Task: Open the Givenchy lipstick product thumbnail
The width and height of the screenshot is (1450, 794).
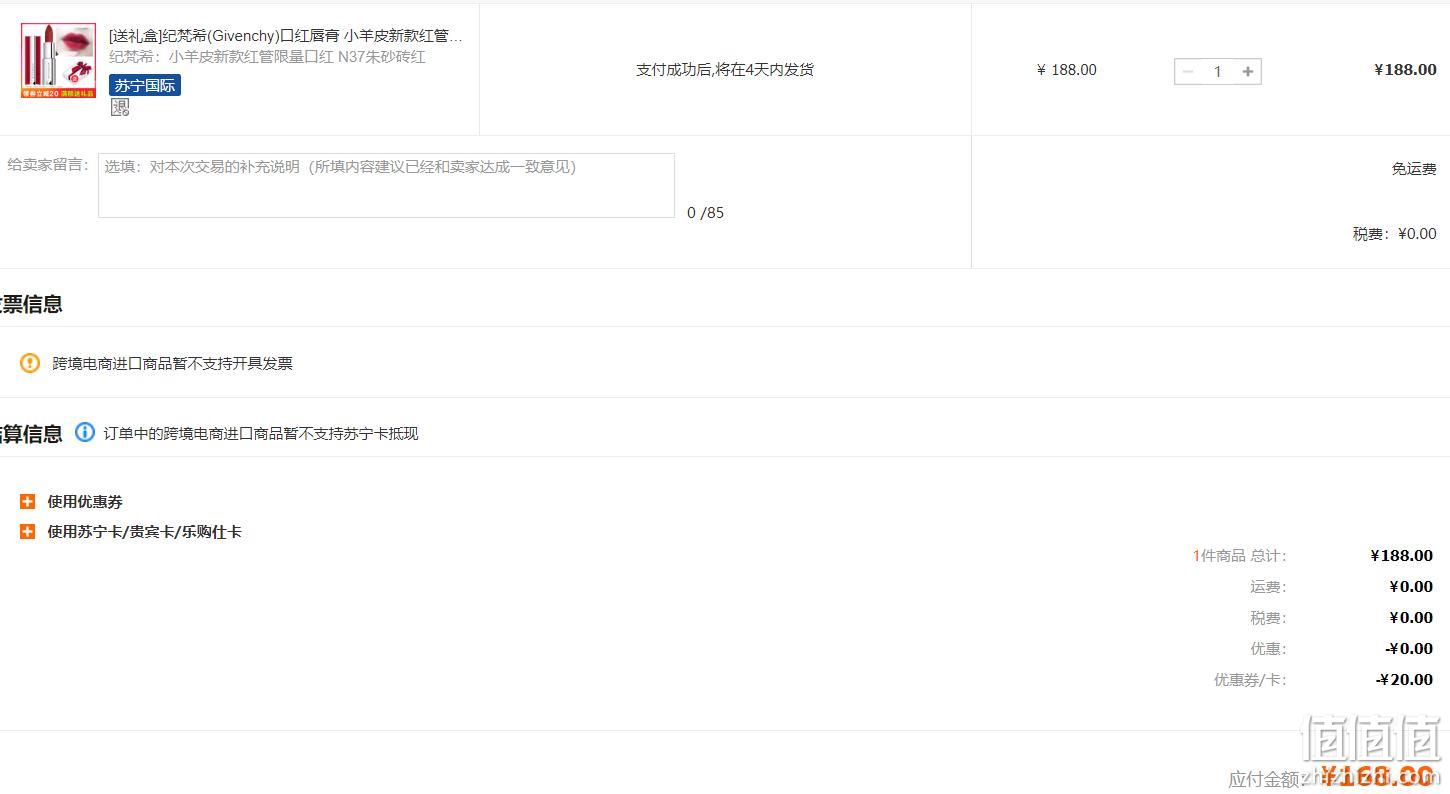Action: 58,60
